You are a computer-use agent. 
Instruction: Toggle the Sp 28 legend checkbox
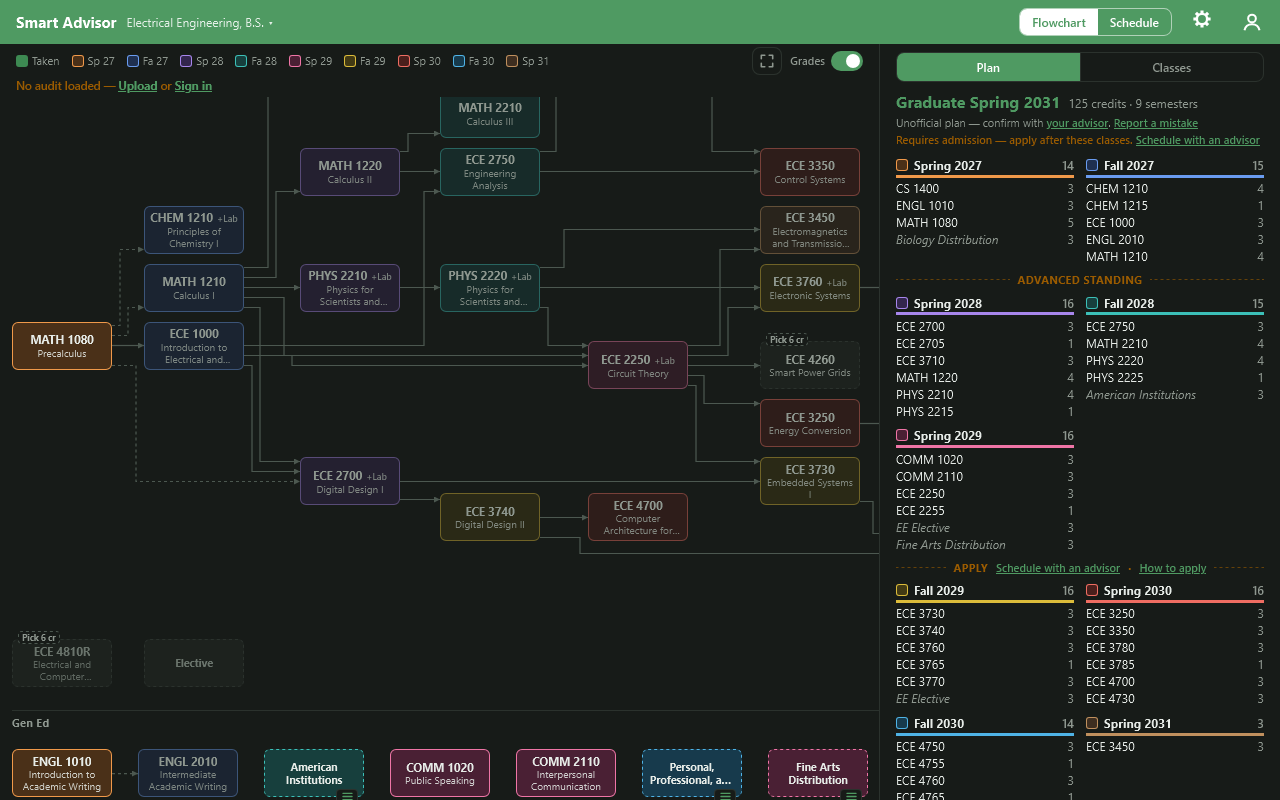(186, 61)
